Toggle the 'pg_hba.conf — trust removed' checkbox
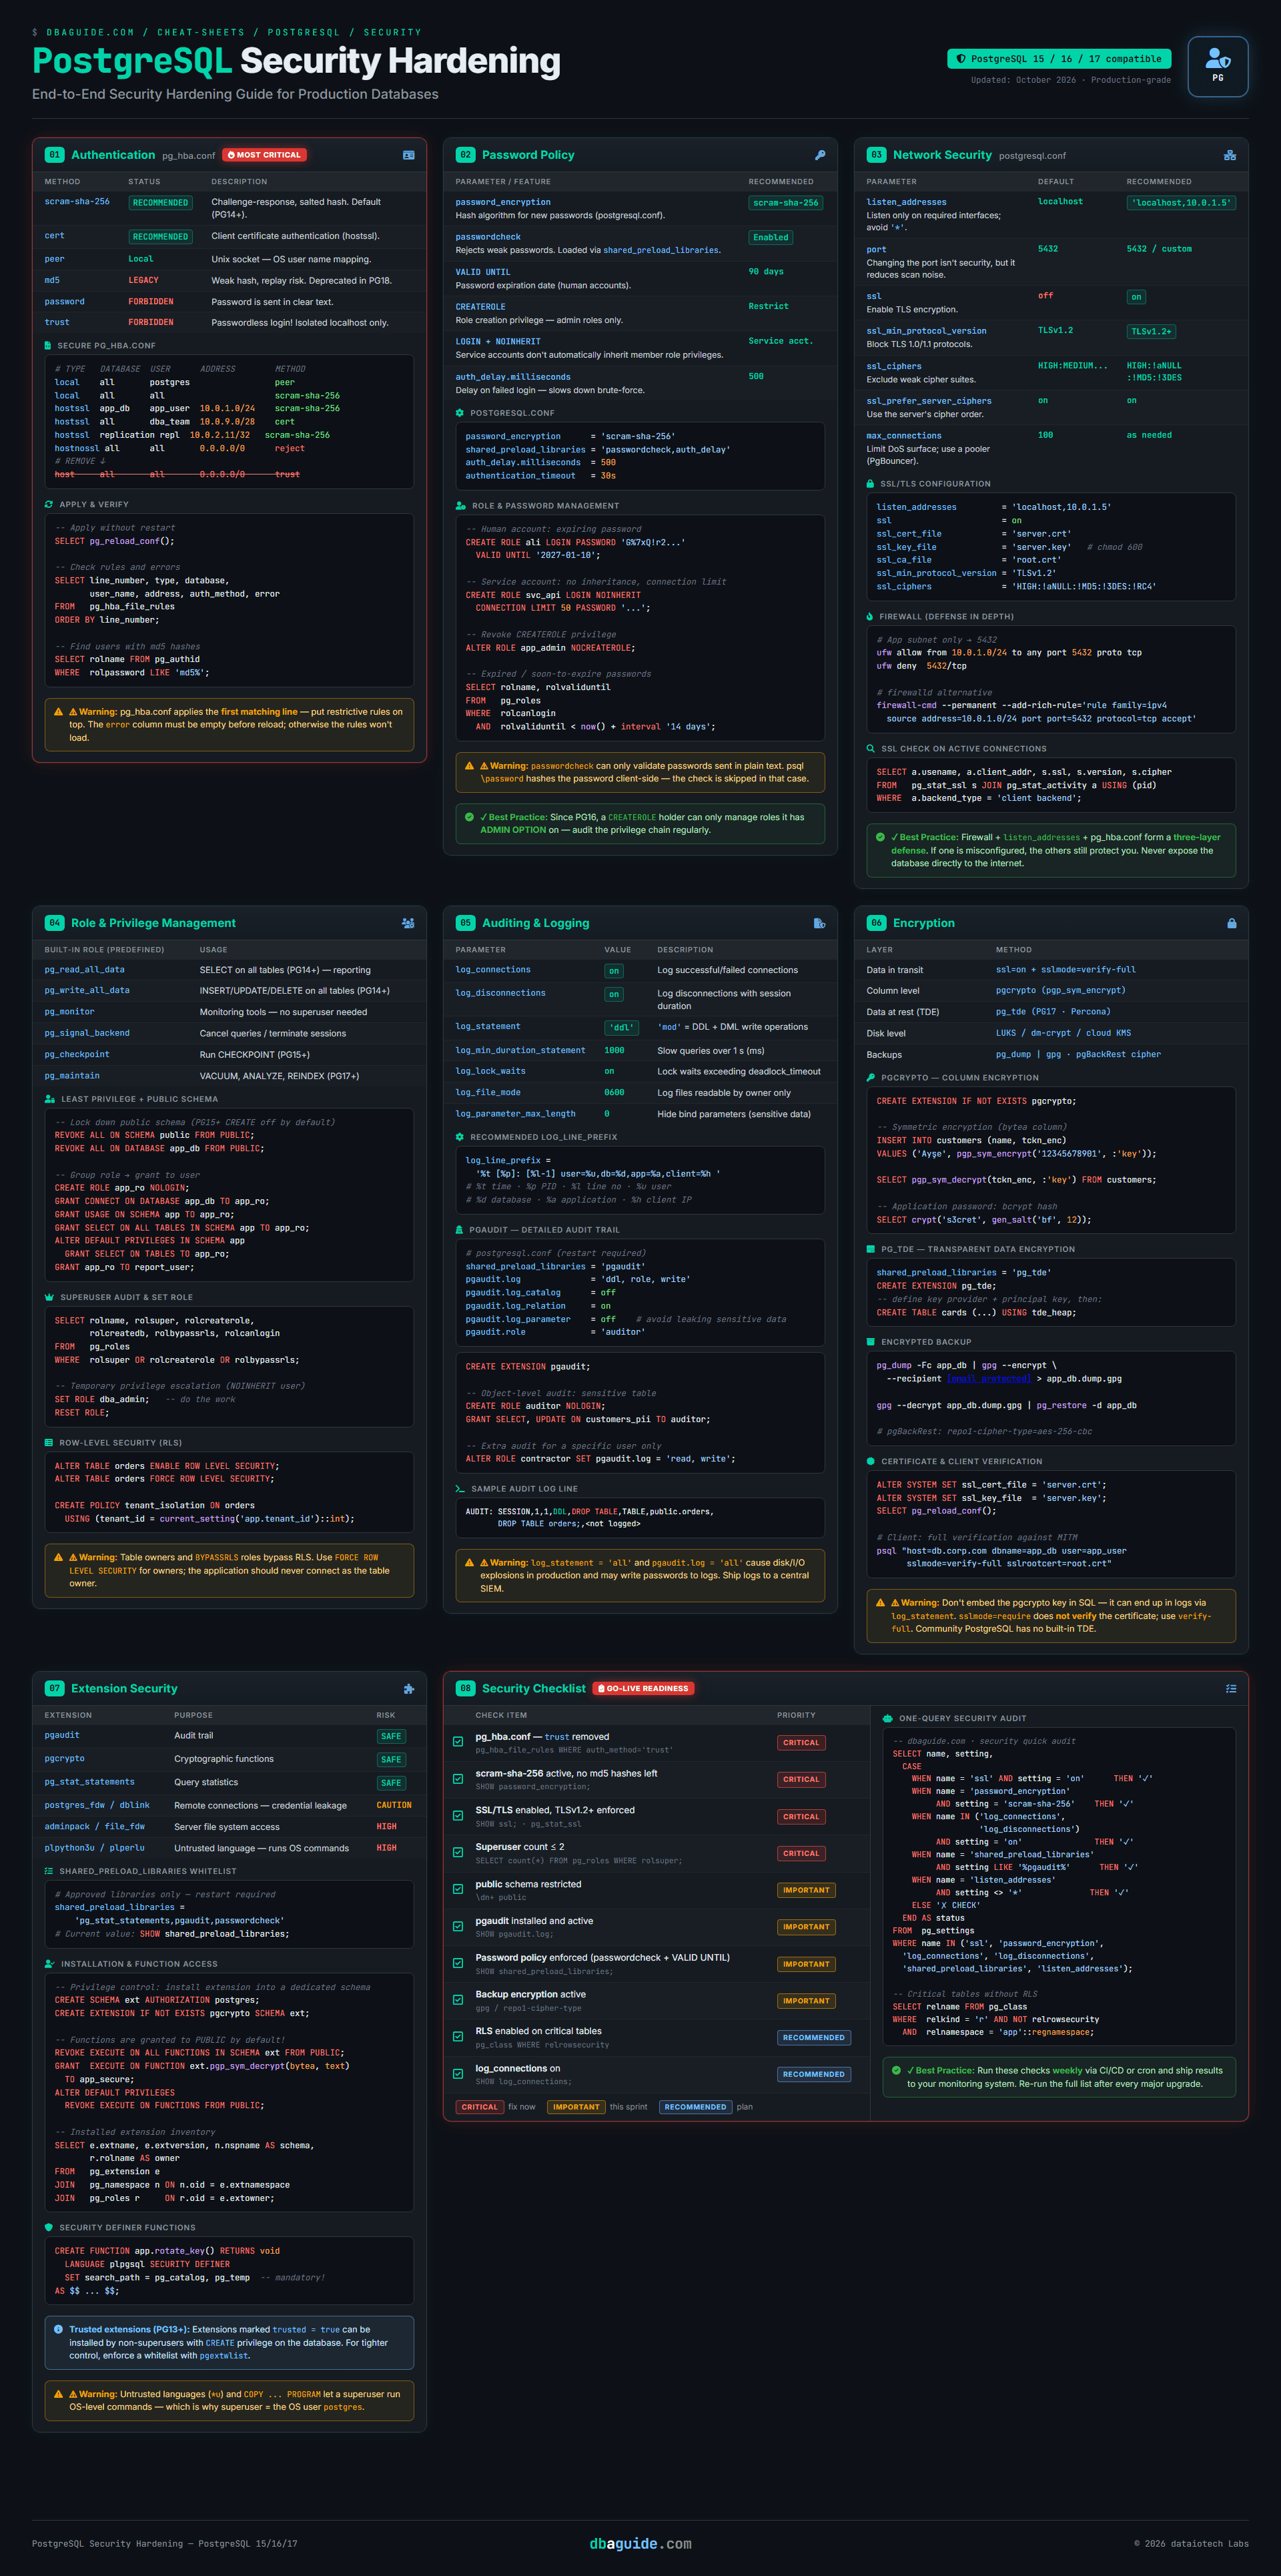This screenshot has width=1281, height=2576. pyautogui.click(x=458, y=1741)
